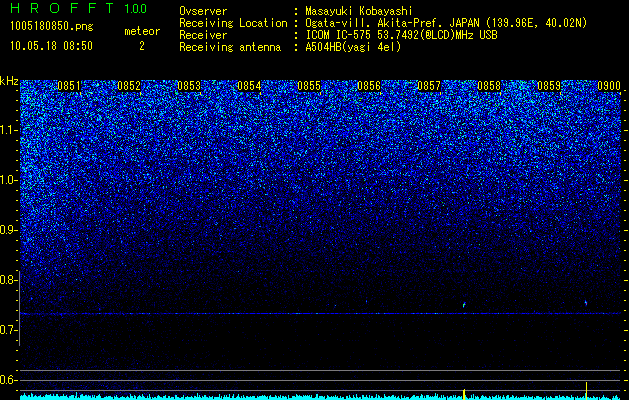Click the 0856 time marker
Screen dimensions: 629x400
pyautogui.click(x=369, y=86)
